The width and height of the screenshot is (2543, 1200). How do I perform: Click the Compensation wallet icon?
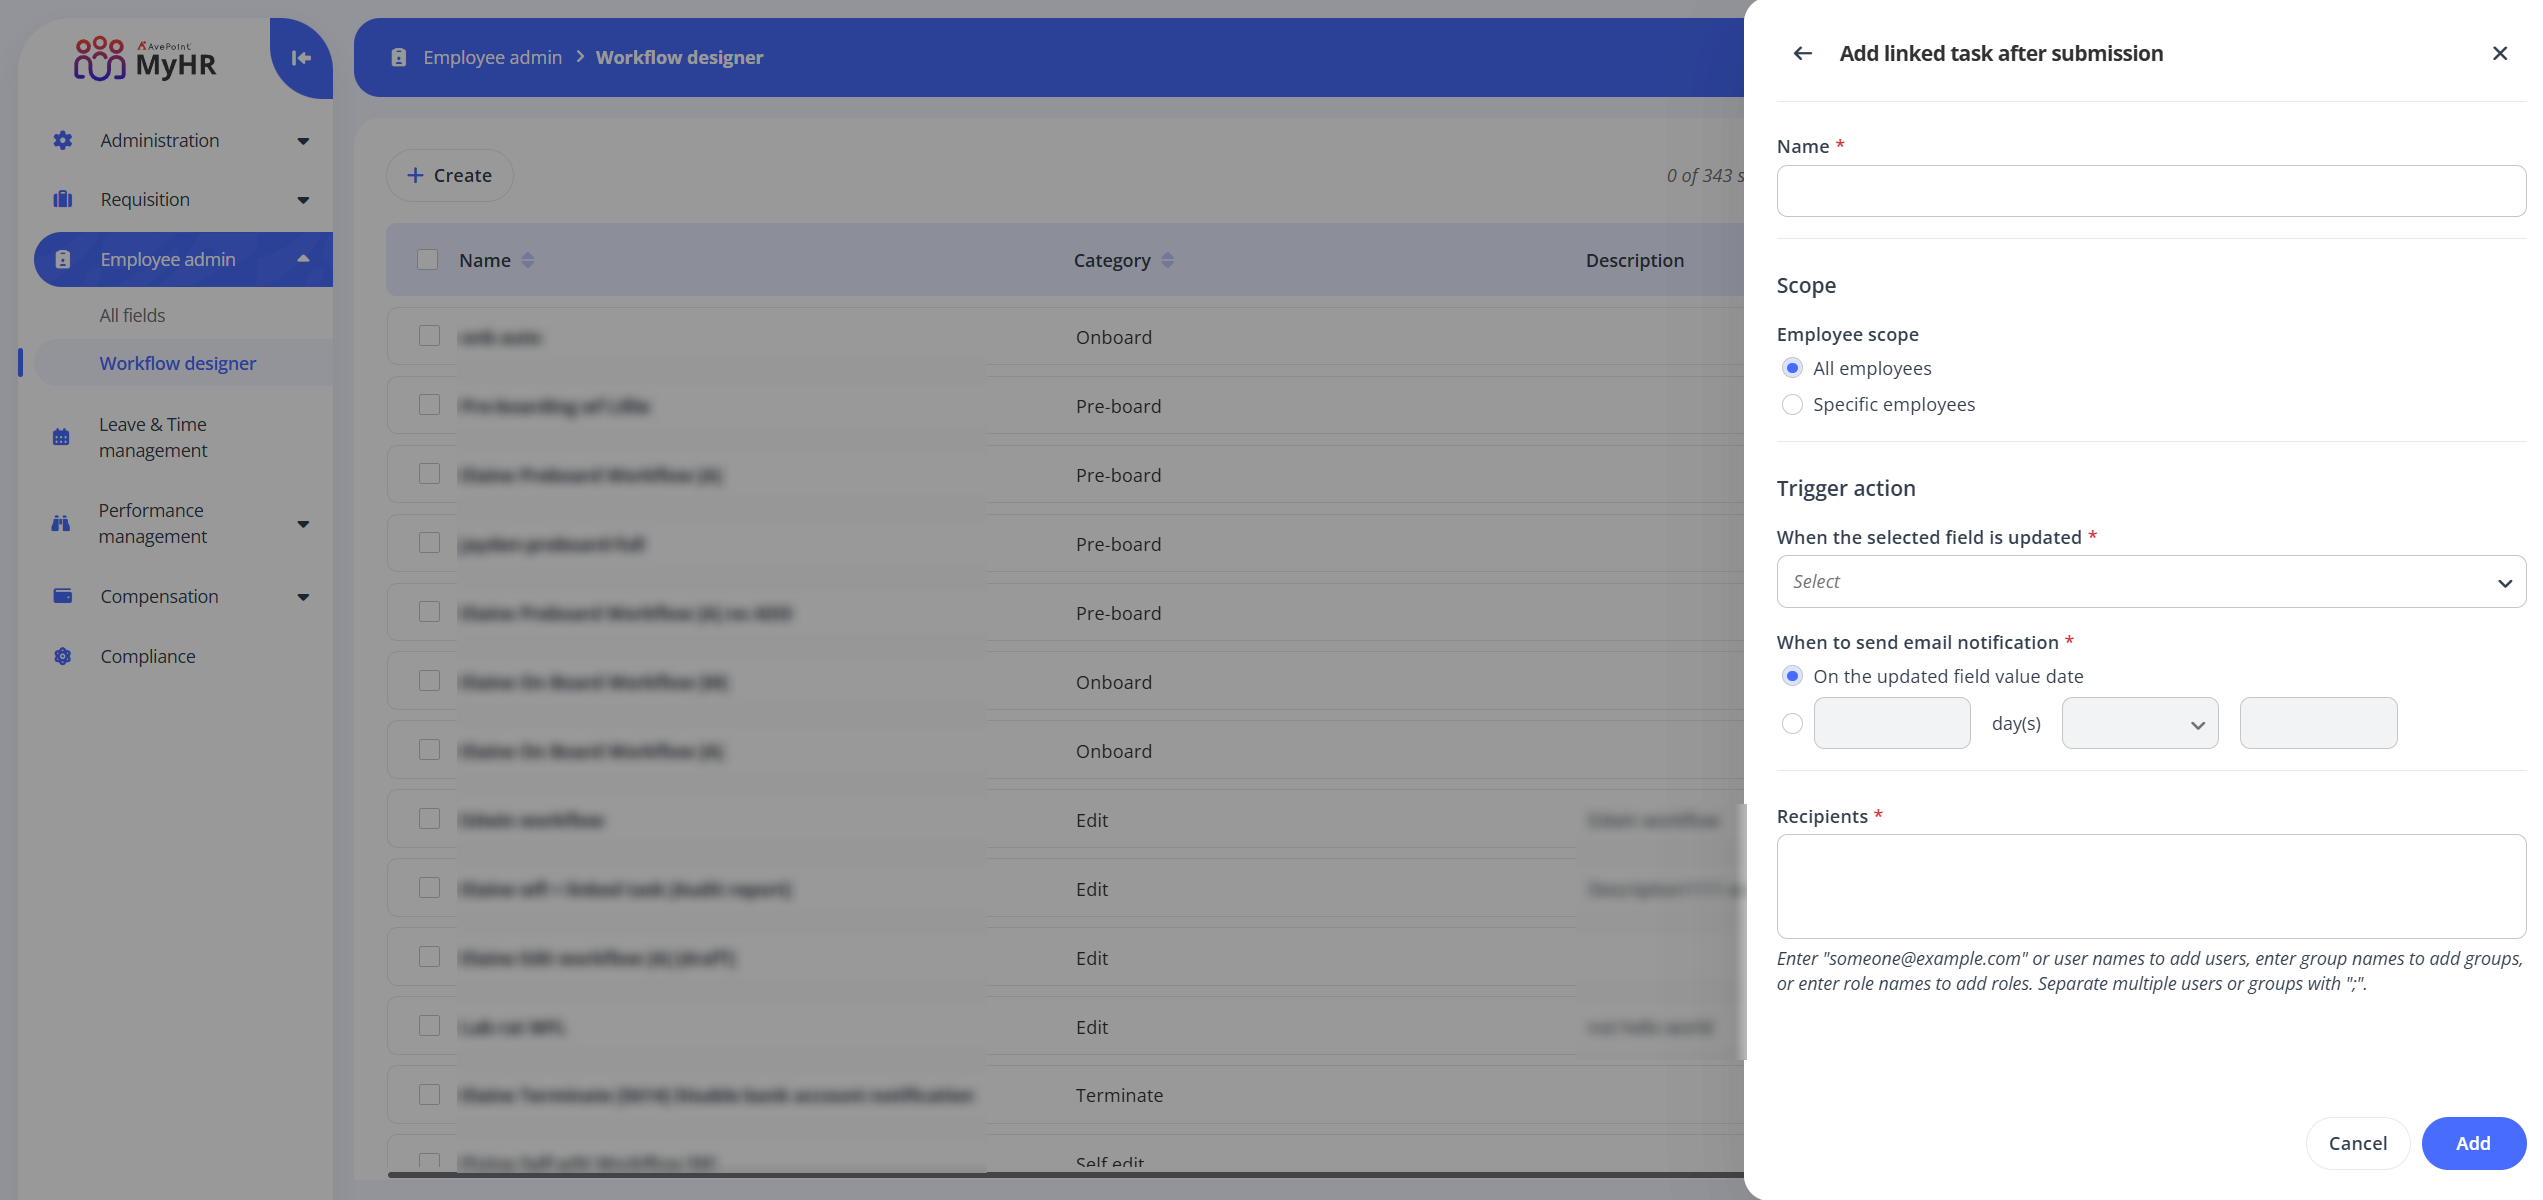[63, 596]
